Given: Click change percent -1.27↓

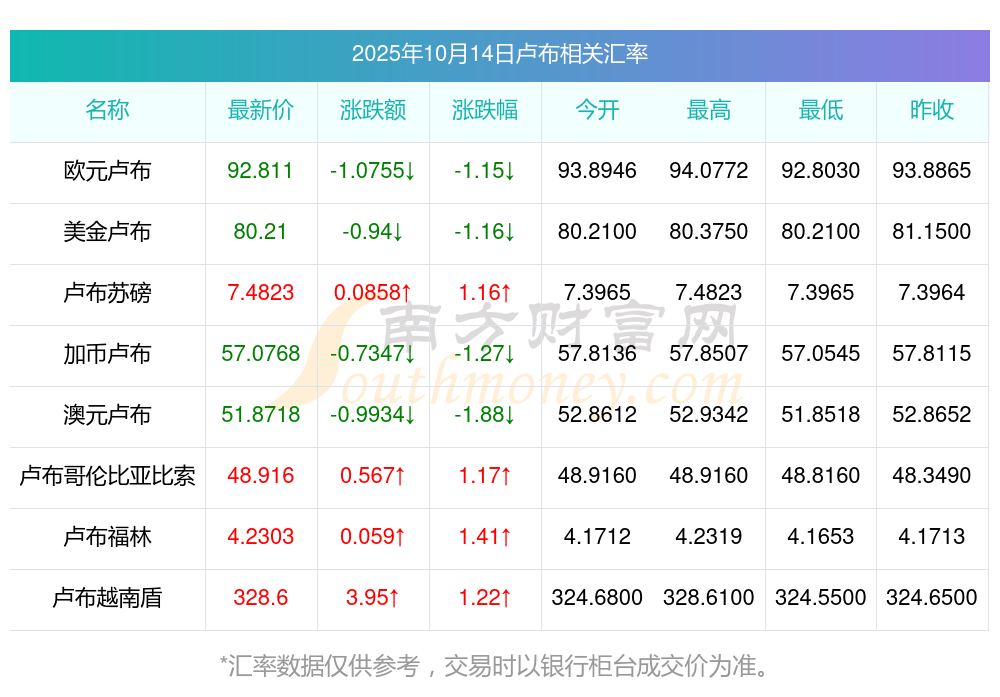Looking at the screenshot, I should pos(485,353).
